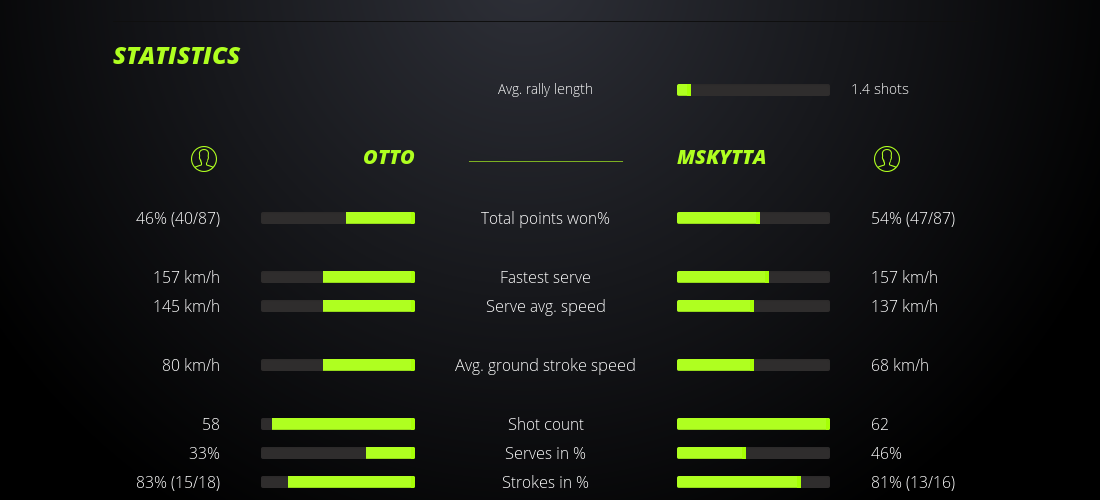Click the 1.4 shots value
This screenshot has width=1100, height=500.
pyautogui.click(x=880, y=89)
